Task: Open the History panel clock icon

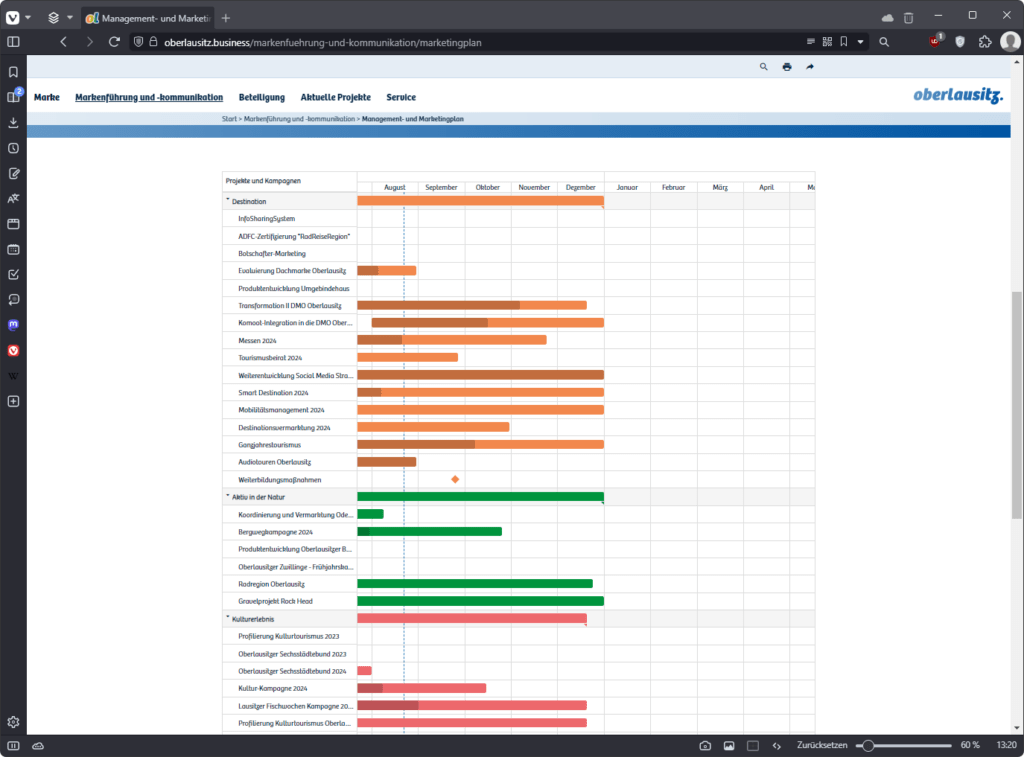Action: click(13, 148)
